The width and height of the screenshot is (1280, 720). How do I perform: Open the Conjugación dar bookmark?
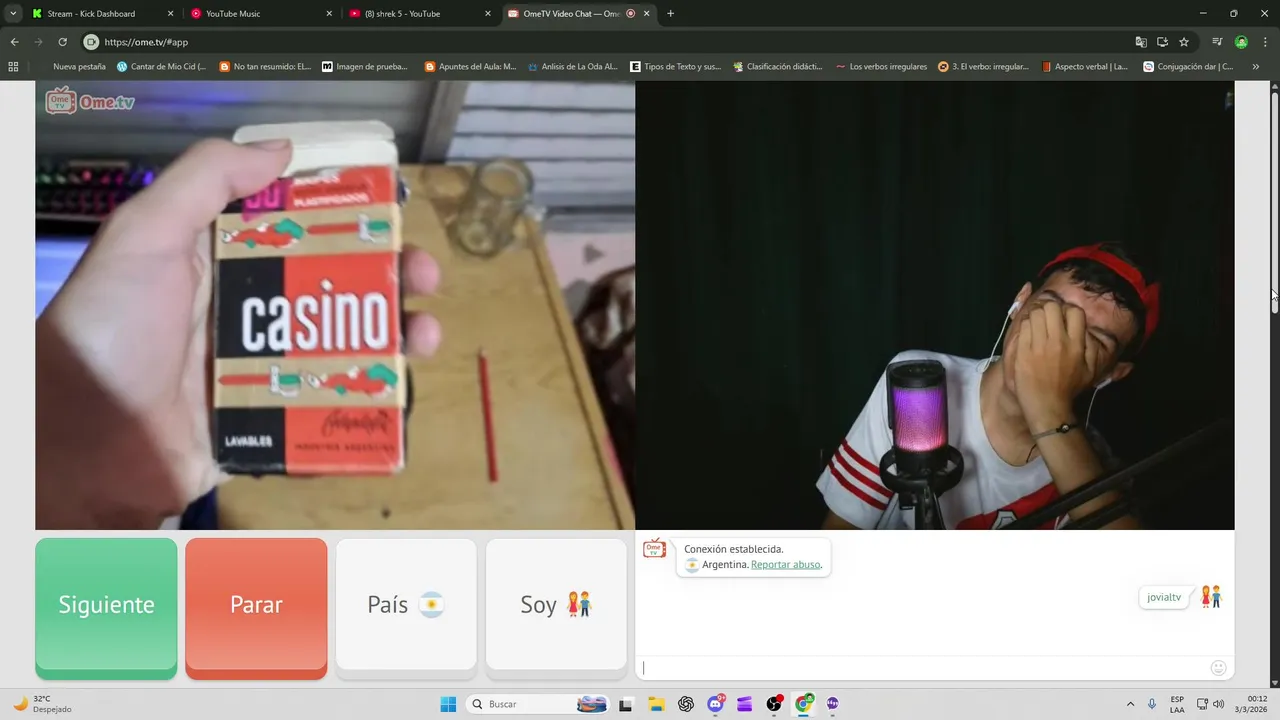pos(1188,67)
